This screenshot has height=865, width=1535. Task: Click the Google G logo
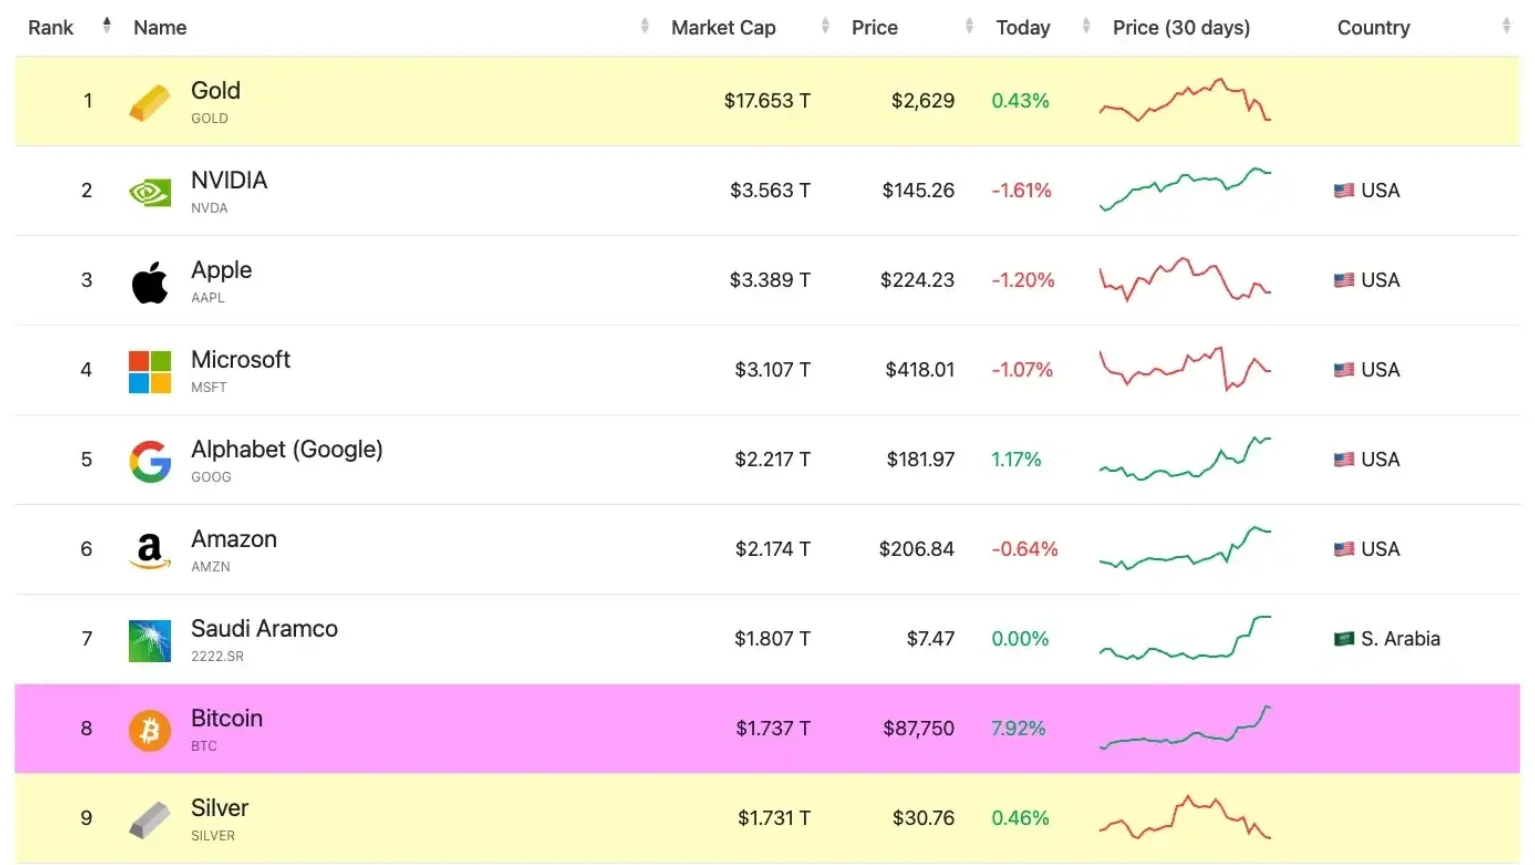point(149,461)
